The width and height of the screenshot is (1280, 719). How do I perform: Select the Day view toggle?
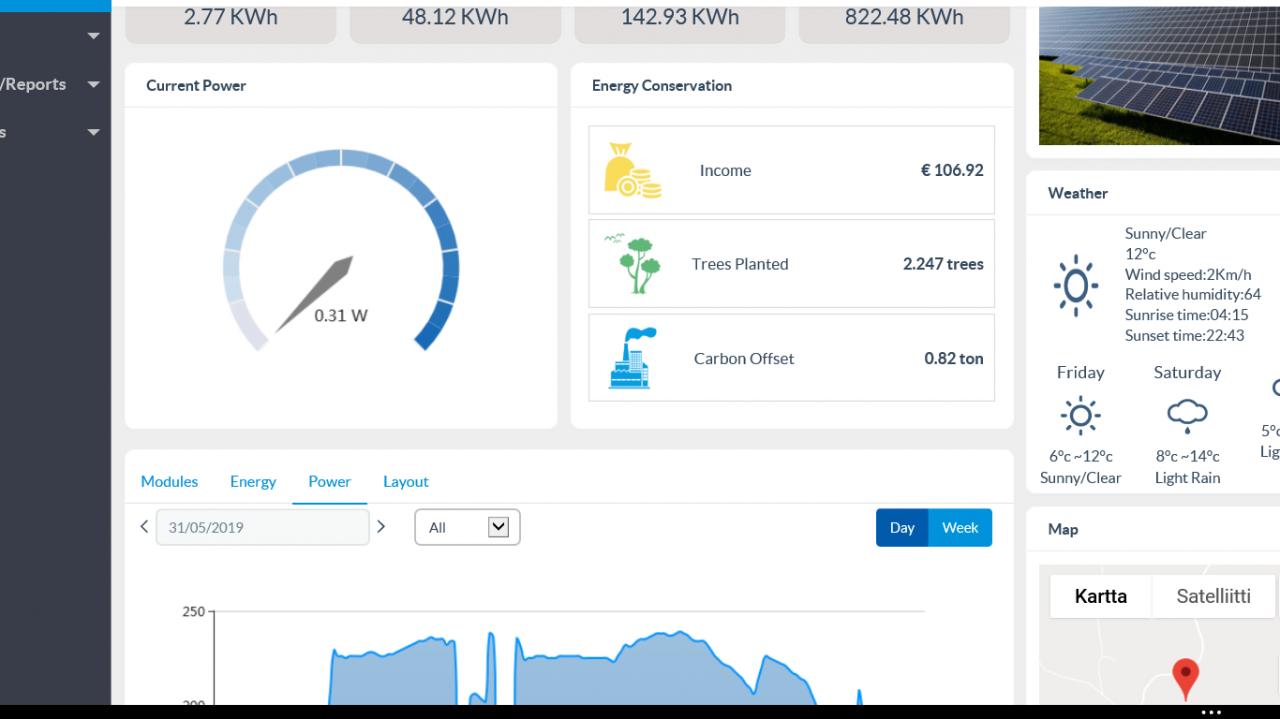(x=902, y=527)
